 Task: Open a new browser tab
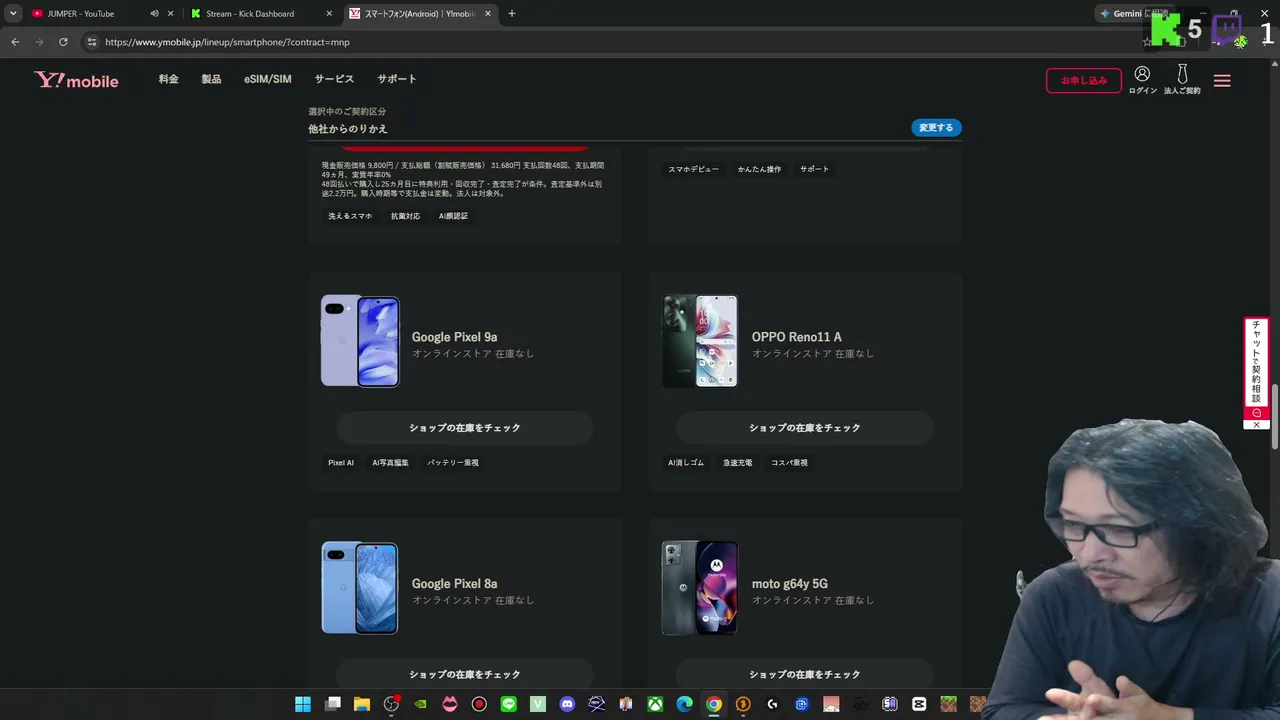pos(512,14)
